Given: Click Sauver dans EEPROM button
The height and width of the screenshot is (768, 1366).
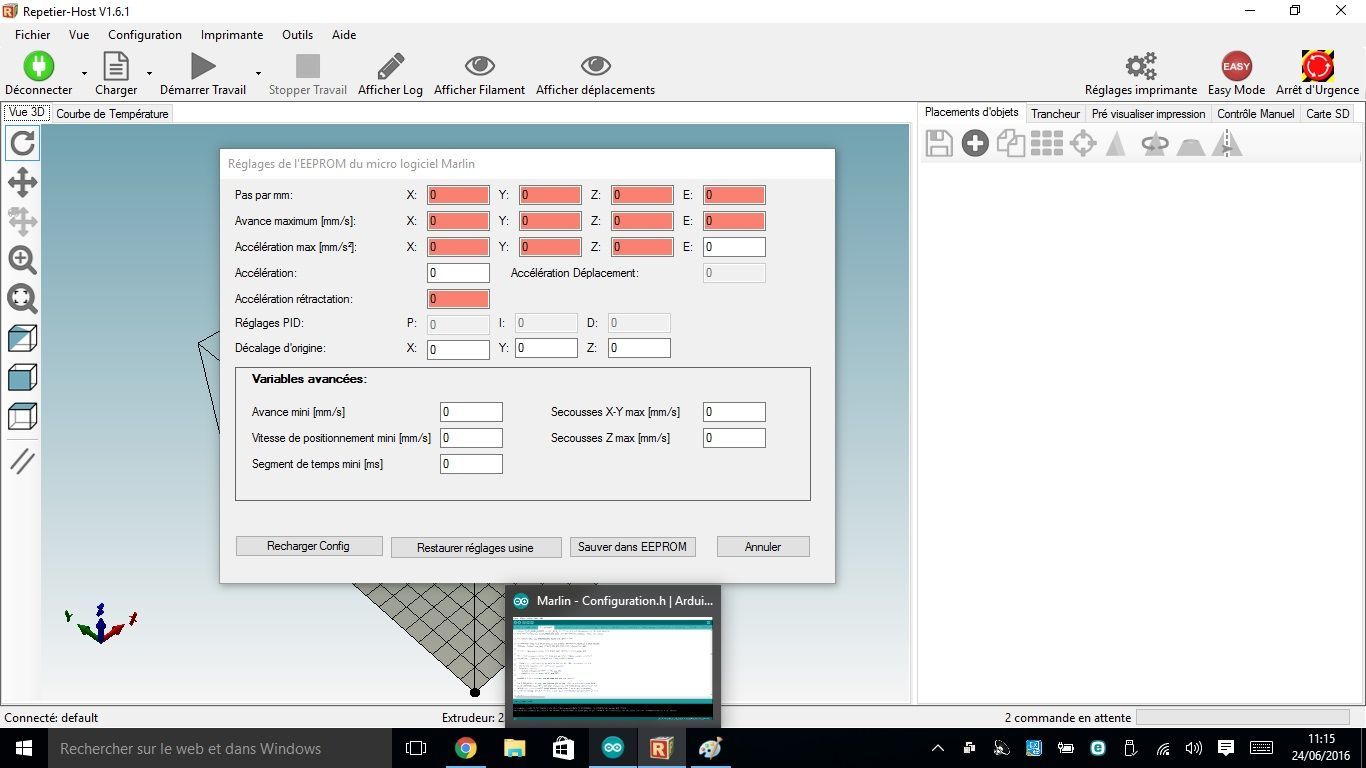Looking at the screenshot, I should pyautogui.click(x=632, y=546).
